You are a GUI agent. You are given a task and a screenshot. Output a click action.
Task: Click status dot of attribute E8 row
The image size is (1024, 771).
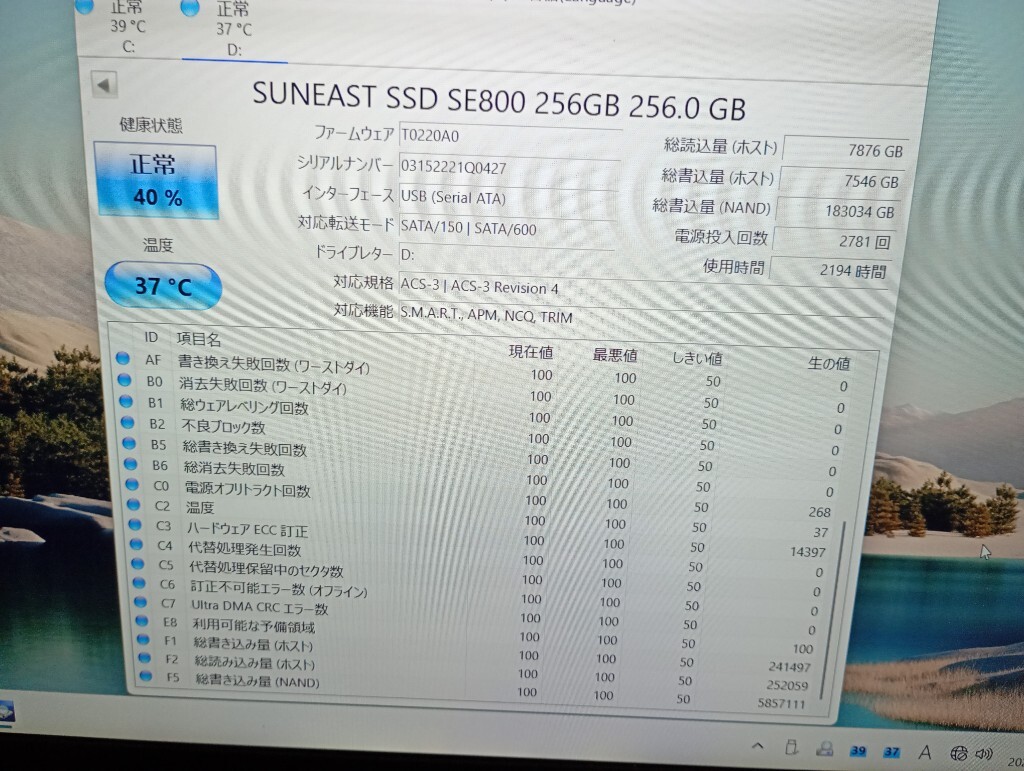click(142, 621)
